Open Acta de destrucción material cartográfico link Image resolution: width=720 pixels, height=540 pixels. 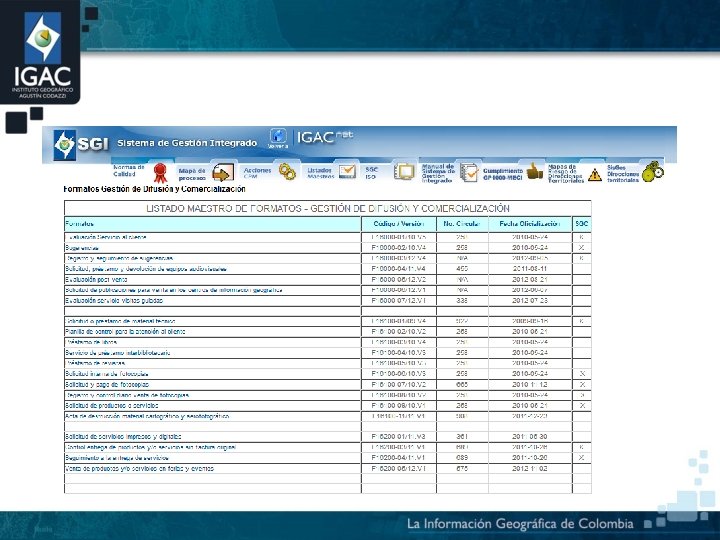click(x=147, y=416)
